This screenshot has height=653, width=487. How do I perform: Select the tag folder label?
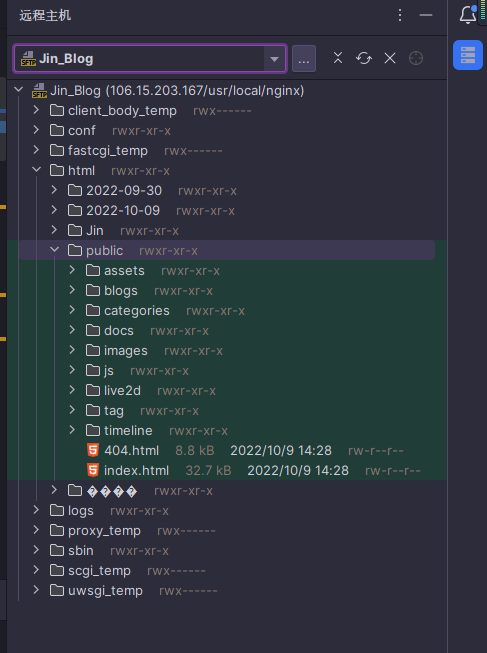pyautogui.click(x=114, y=411)
